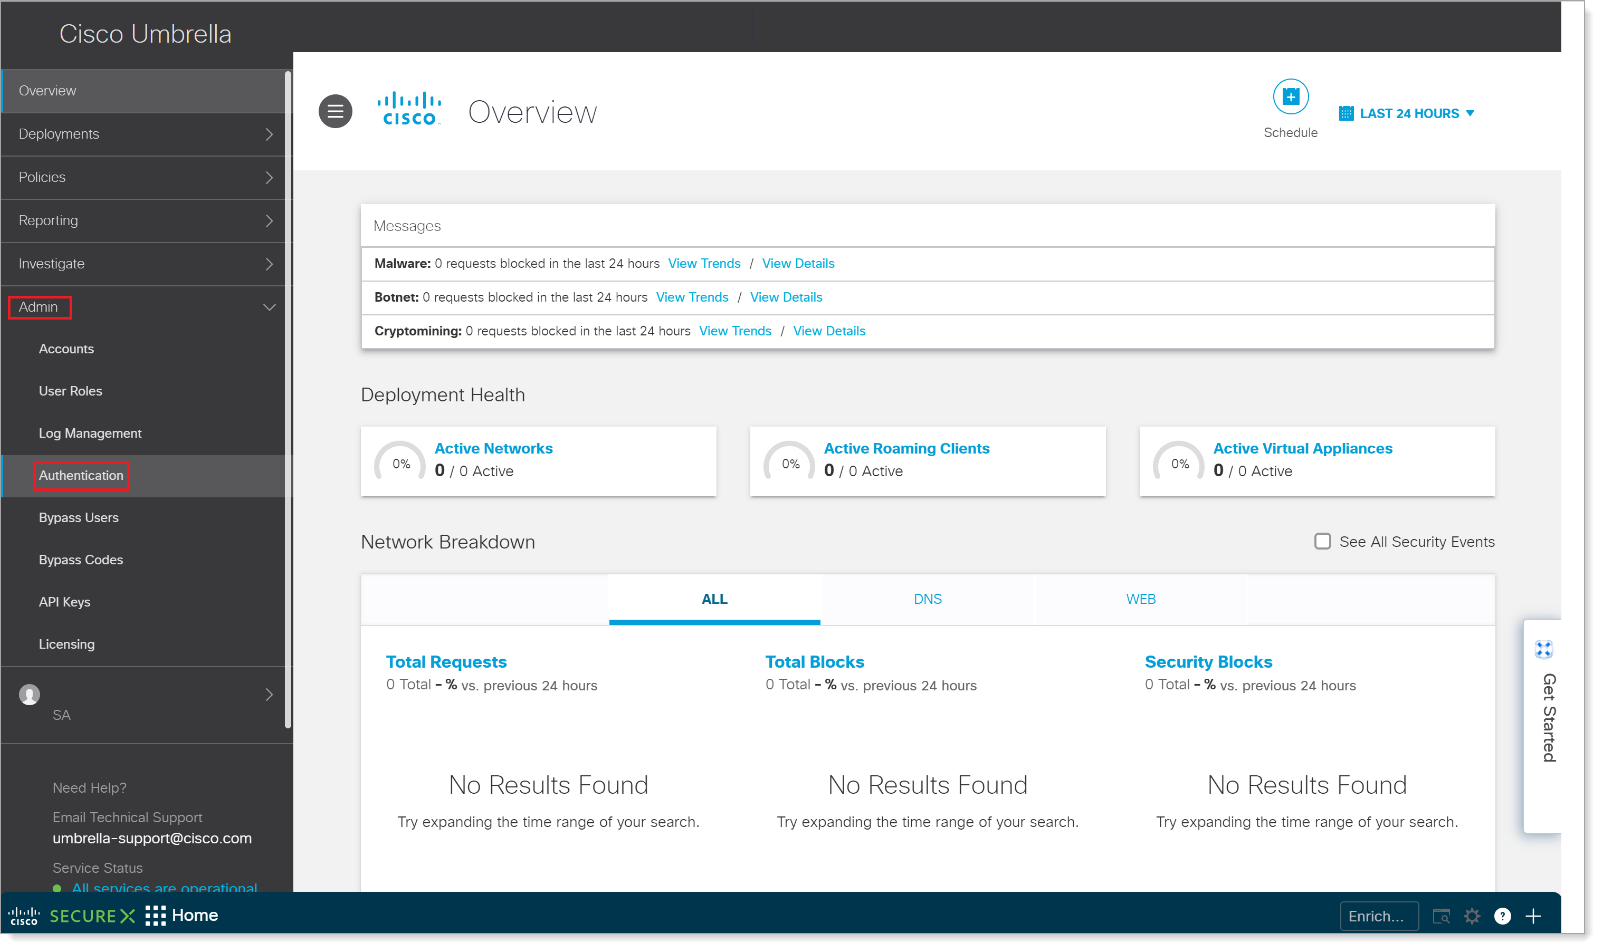This screenshot has height=949, width=1600.
Task: Click the Reporting menu label
Action: point(48,221)
